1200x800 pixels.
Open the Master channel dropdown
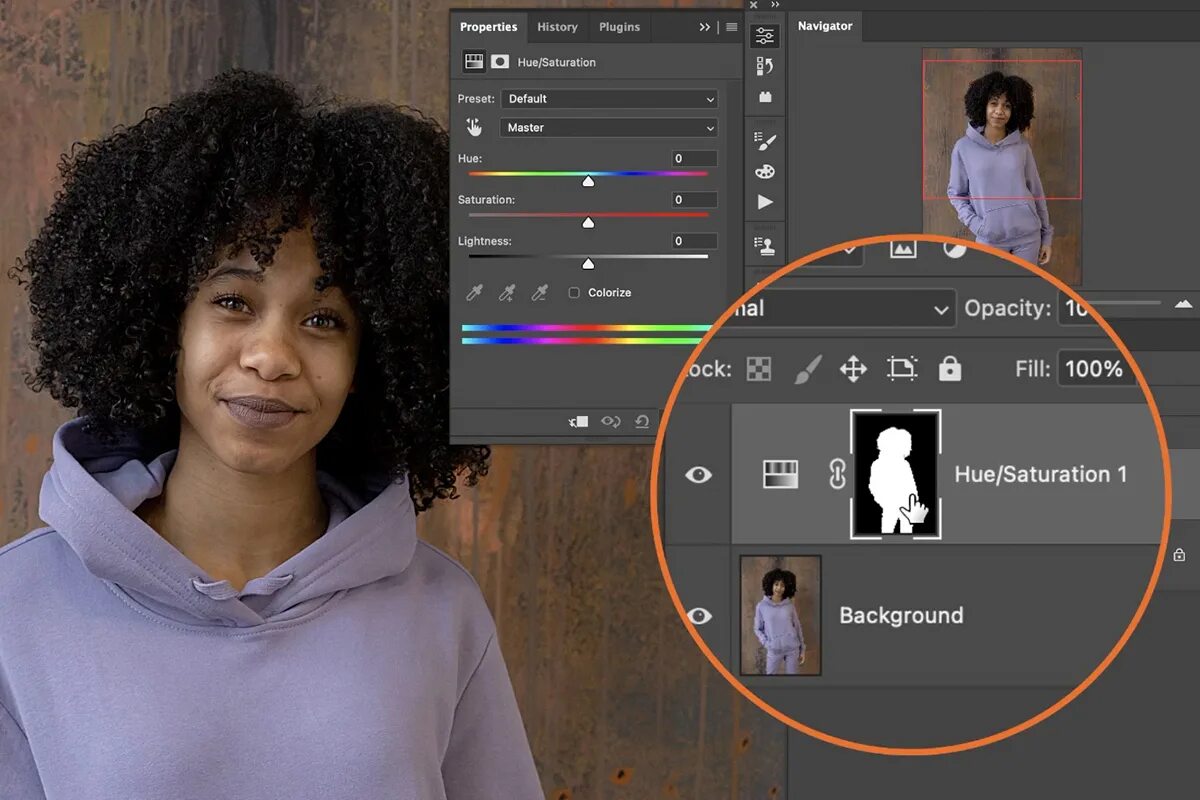click(x=609, y=128)
